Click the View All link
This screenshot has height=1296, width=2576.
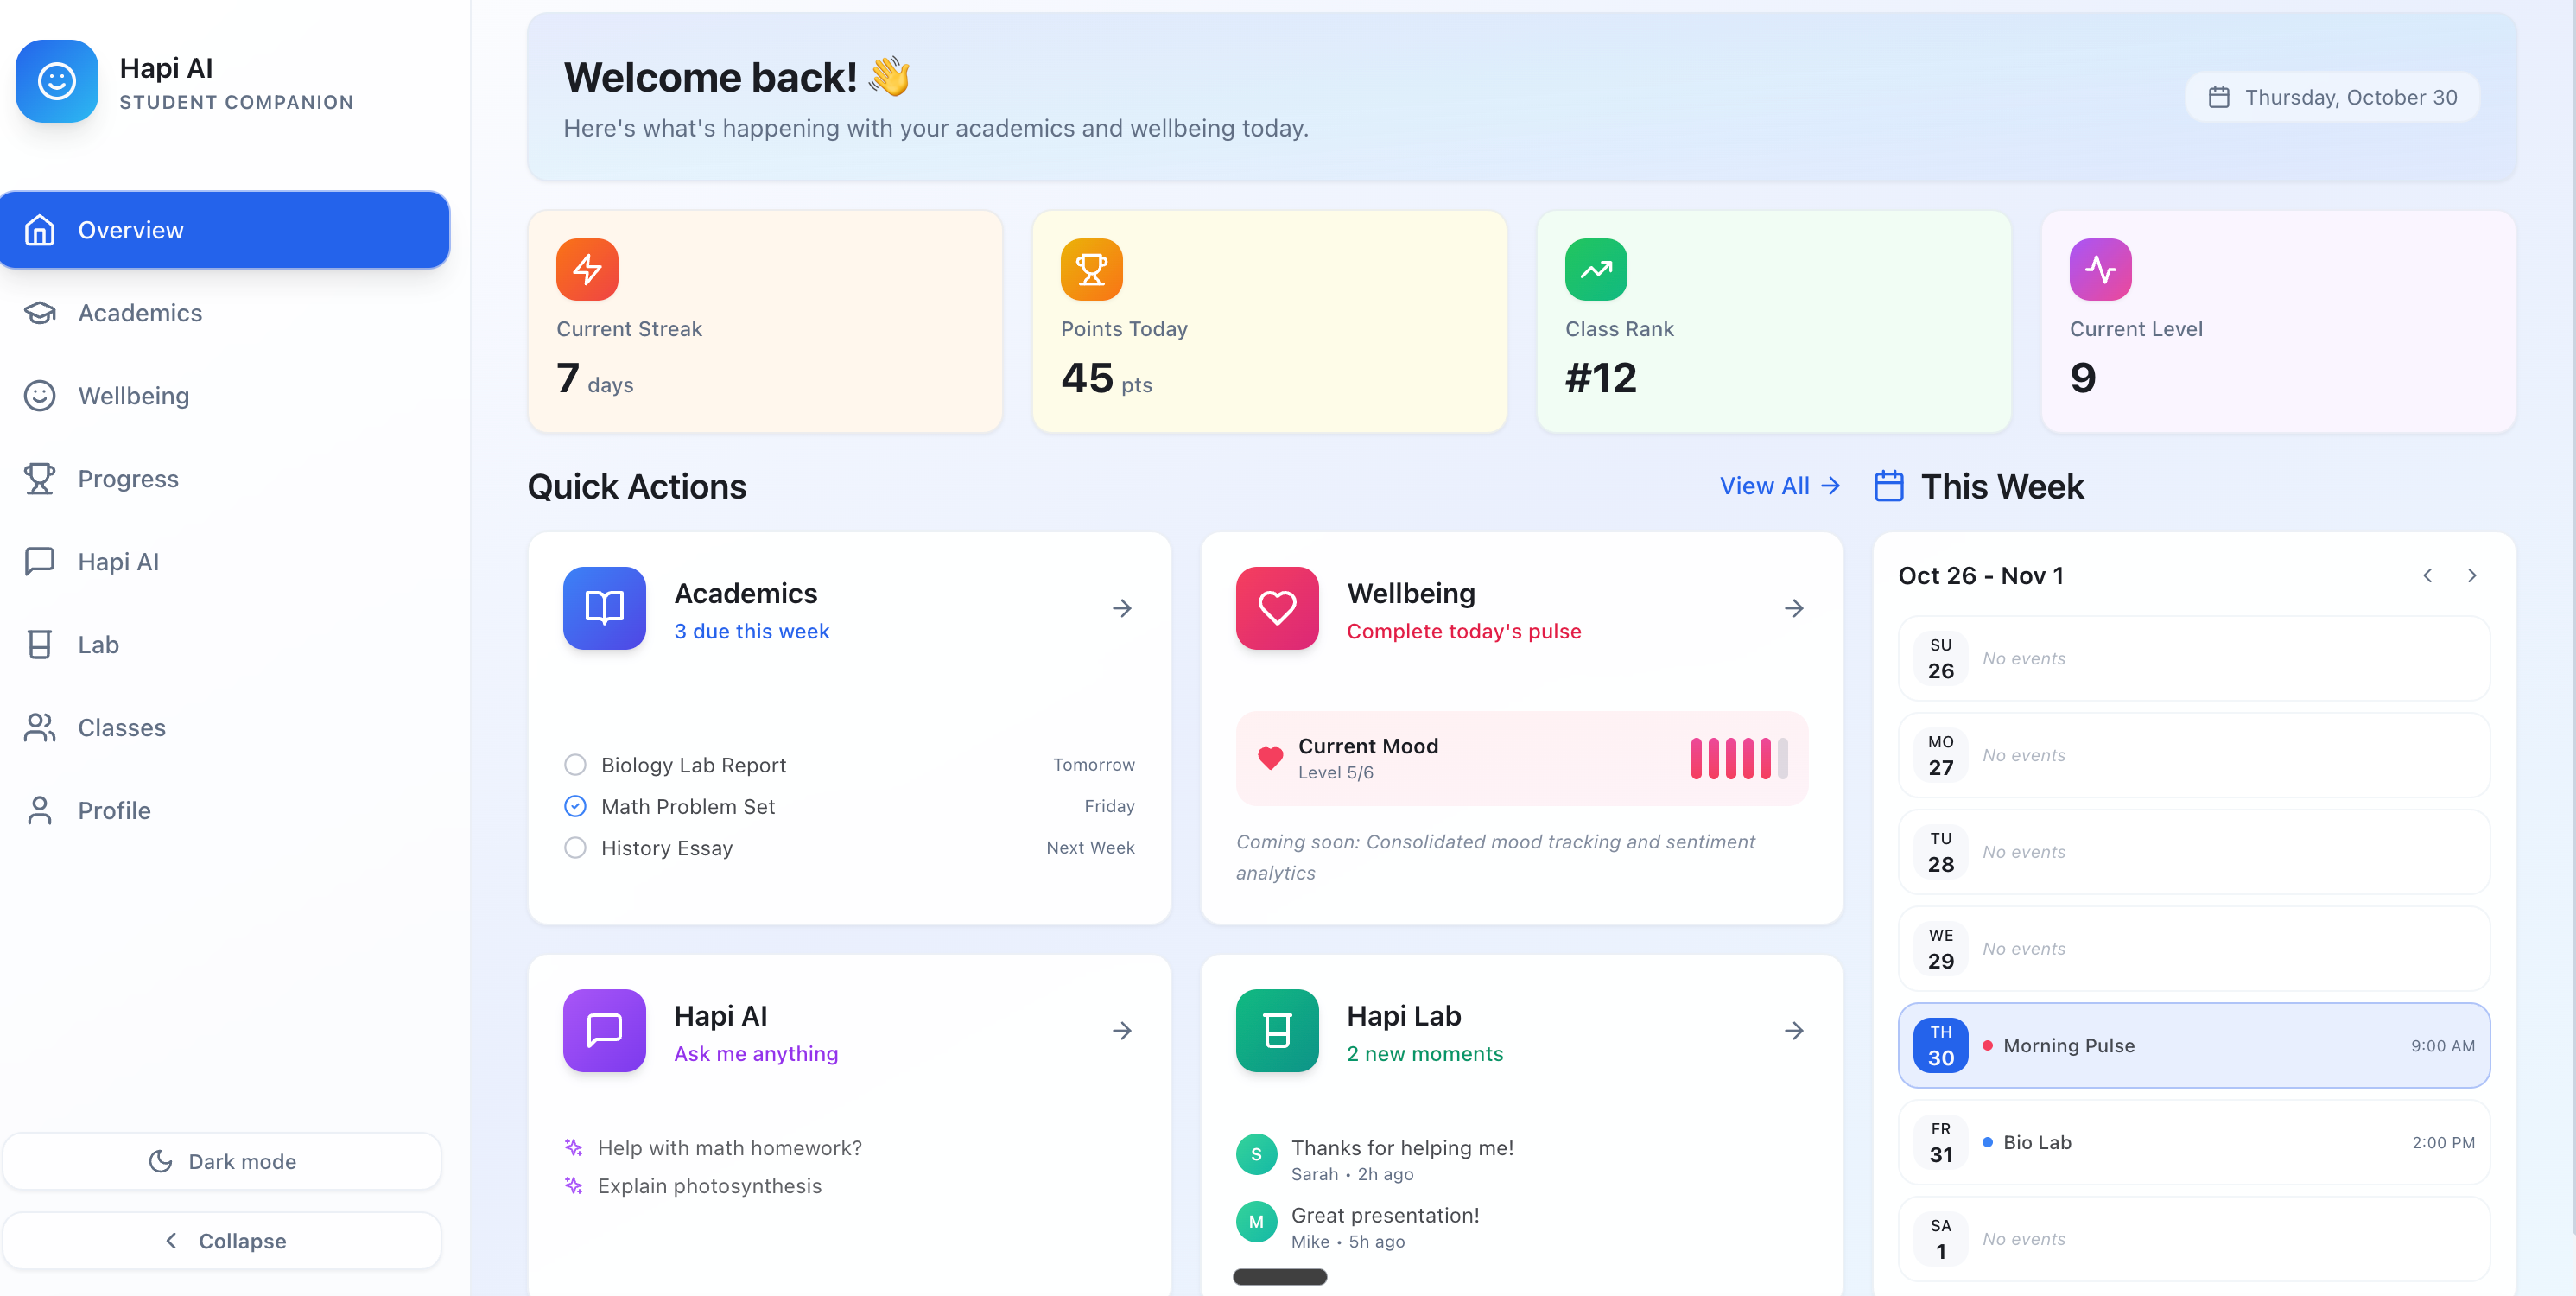[x=1779, y=486]
